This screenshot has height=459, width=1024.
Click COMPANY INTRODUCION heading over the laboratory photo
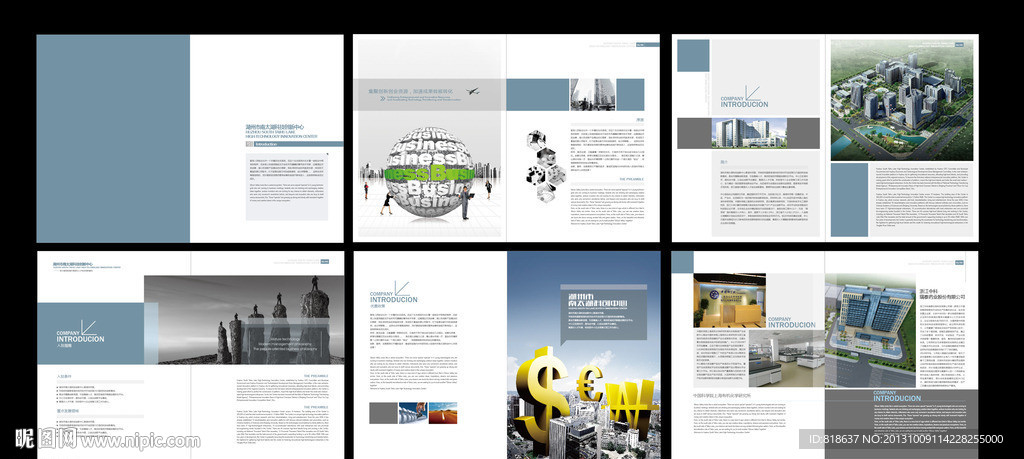click(x=791, y=322)
